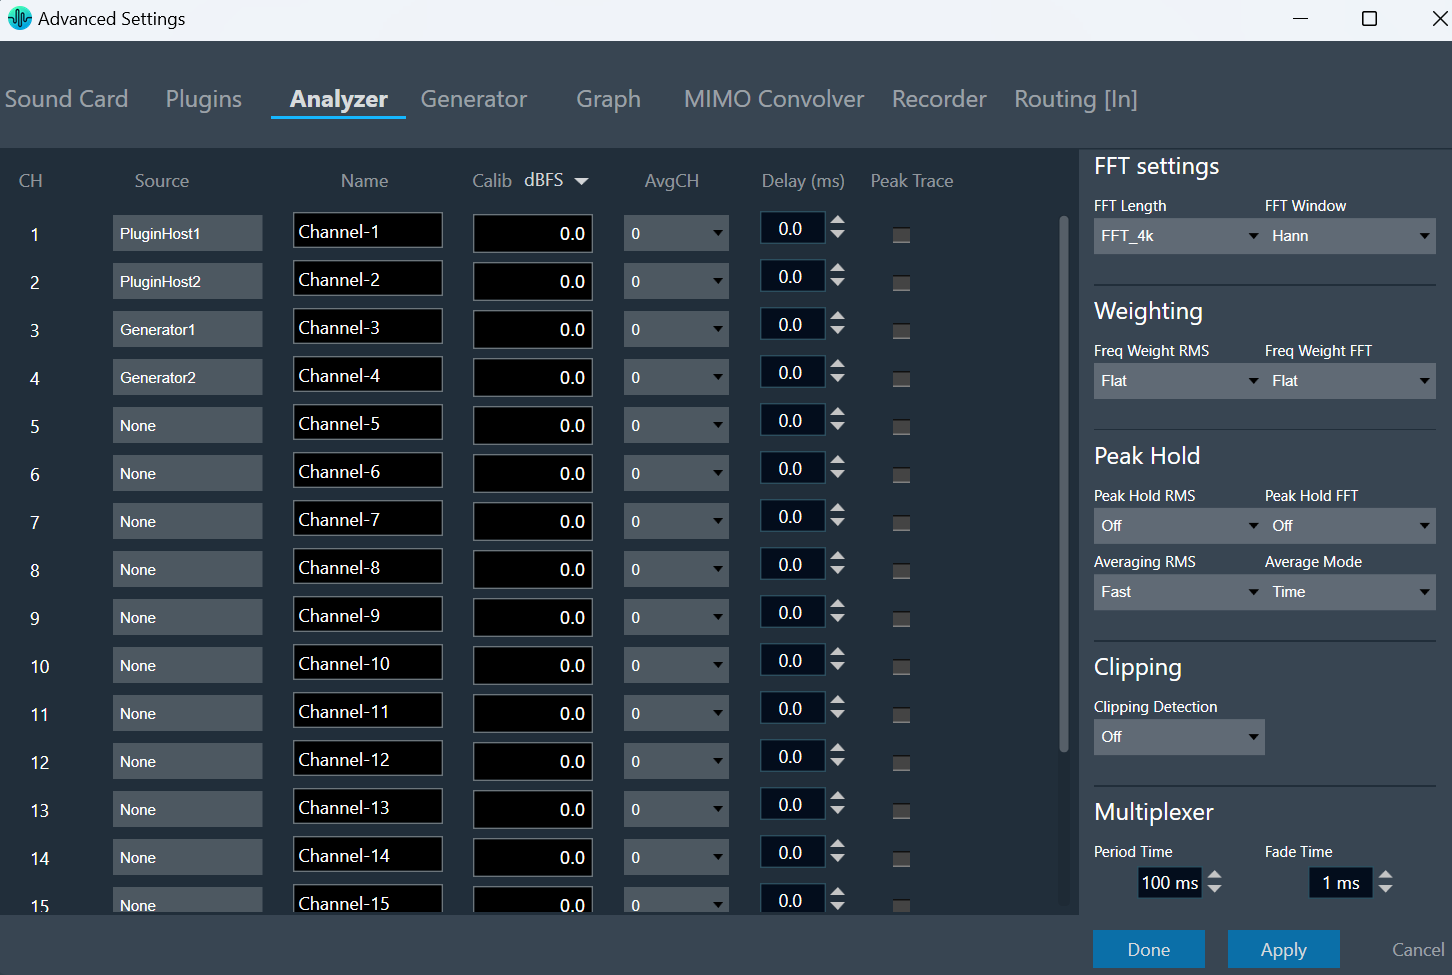1452x975 pixels.
Task: Open the dBFS calibration unit arrow
Action: [x=581, y=181]
